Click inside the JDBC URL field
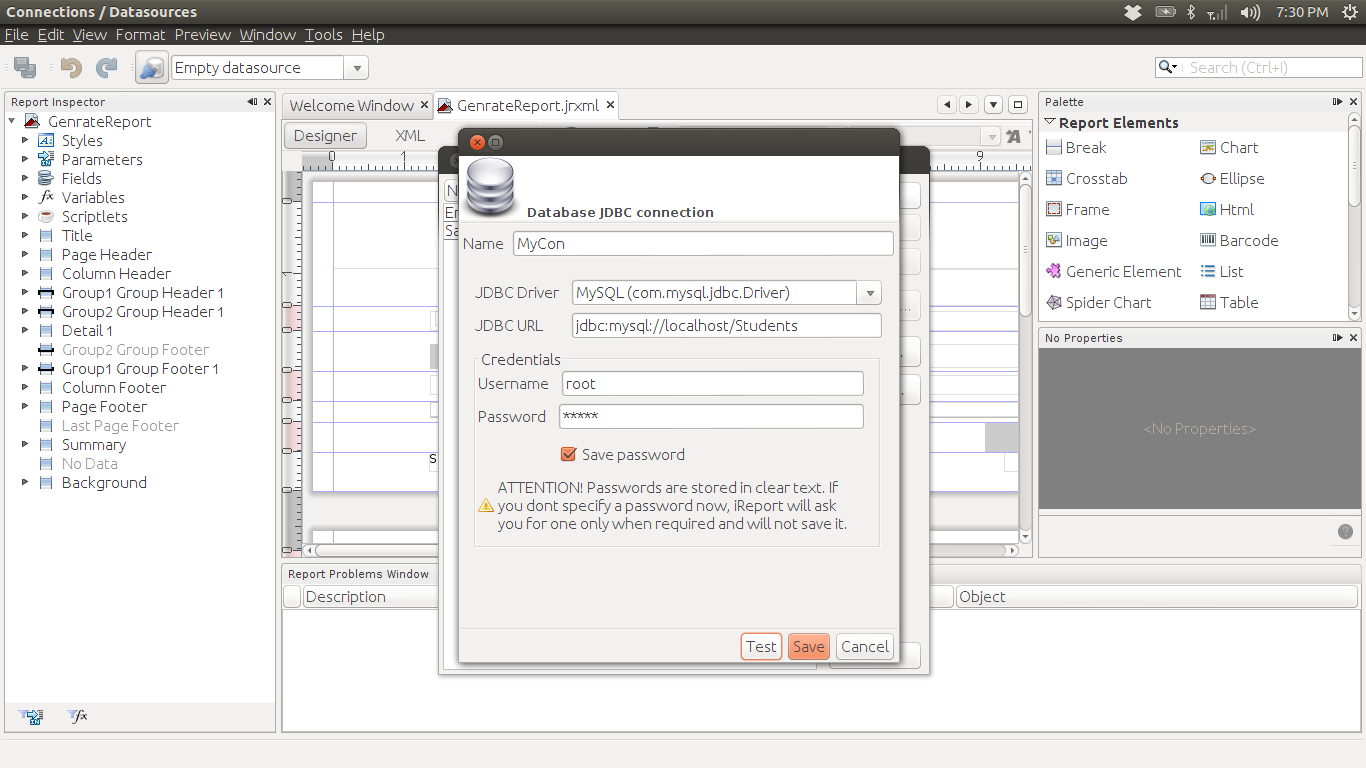Viewport: 1366px width, 768px height. 725,325
